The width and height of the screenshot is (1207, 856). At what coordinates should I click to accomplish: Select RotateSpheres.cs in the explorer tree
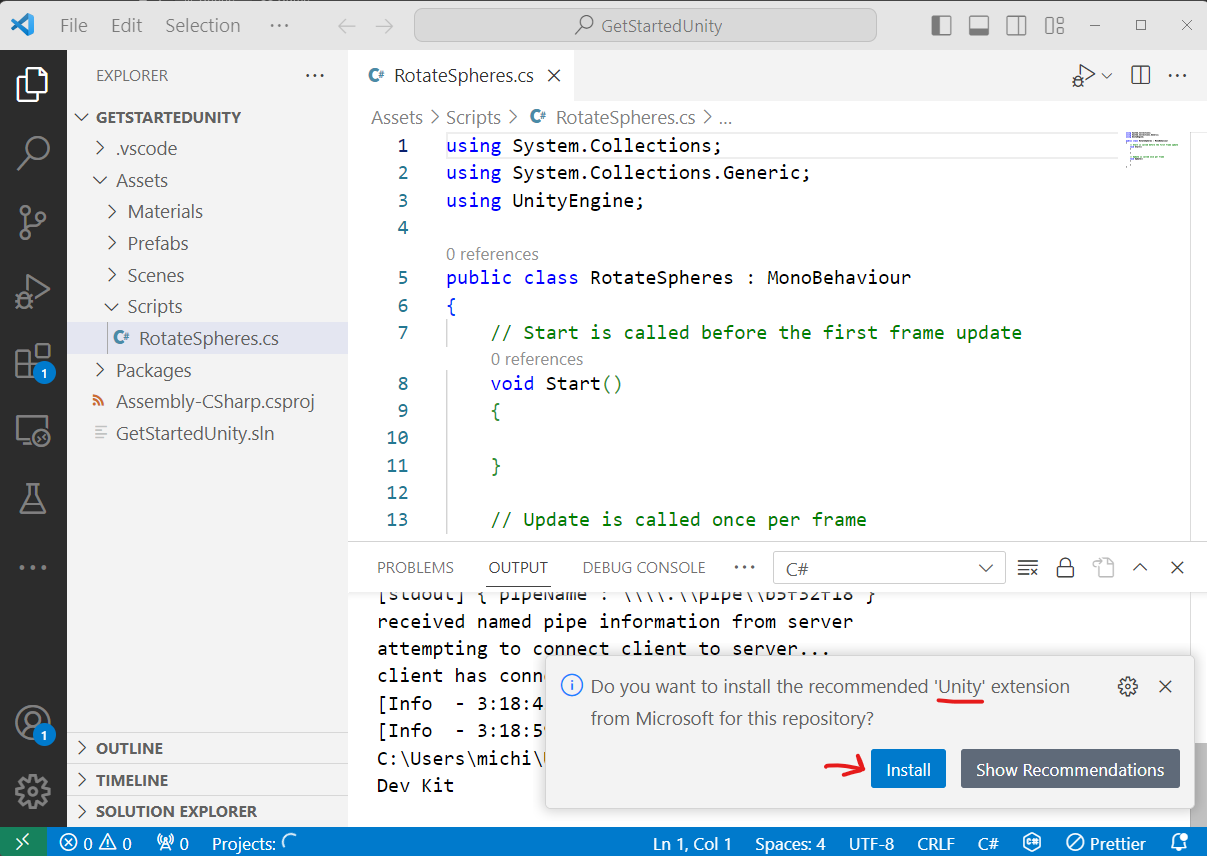pos(208,339)
